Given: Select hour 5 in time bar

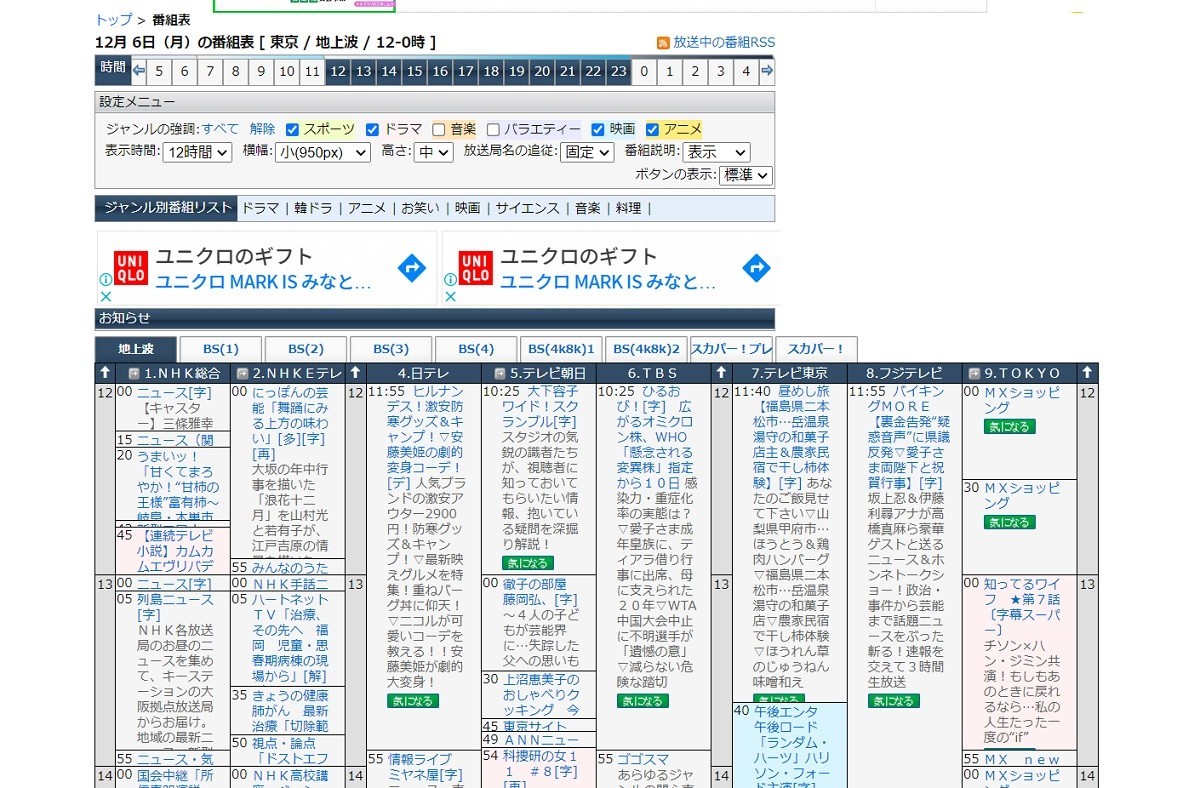Looking at the screenshot, I should click(x=159, y=71).
